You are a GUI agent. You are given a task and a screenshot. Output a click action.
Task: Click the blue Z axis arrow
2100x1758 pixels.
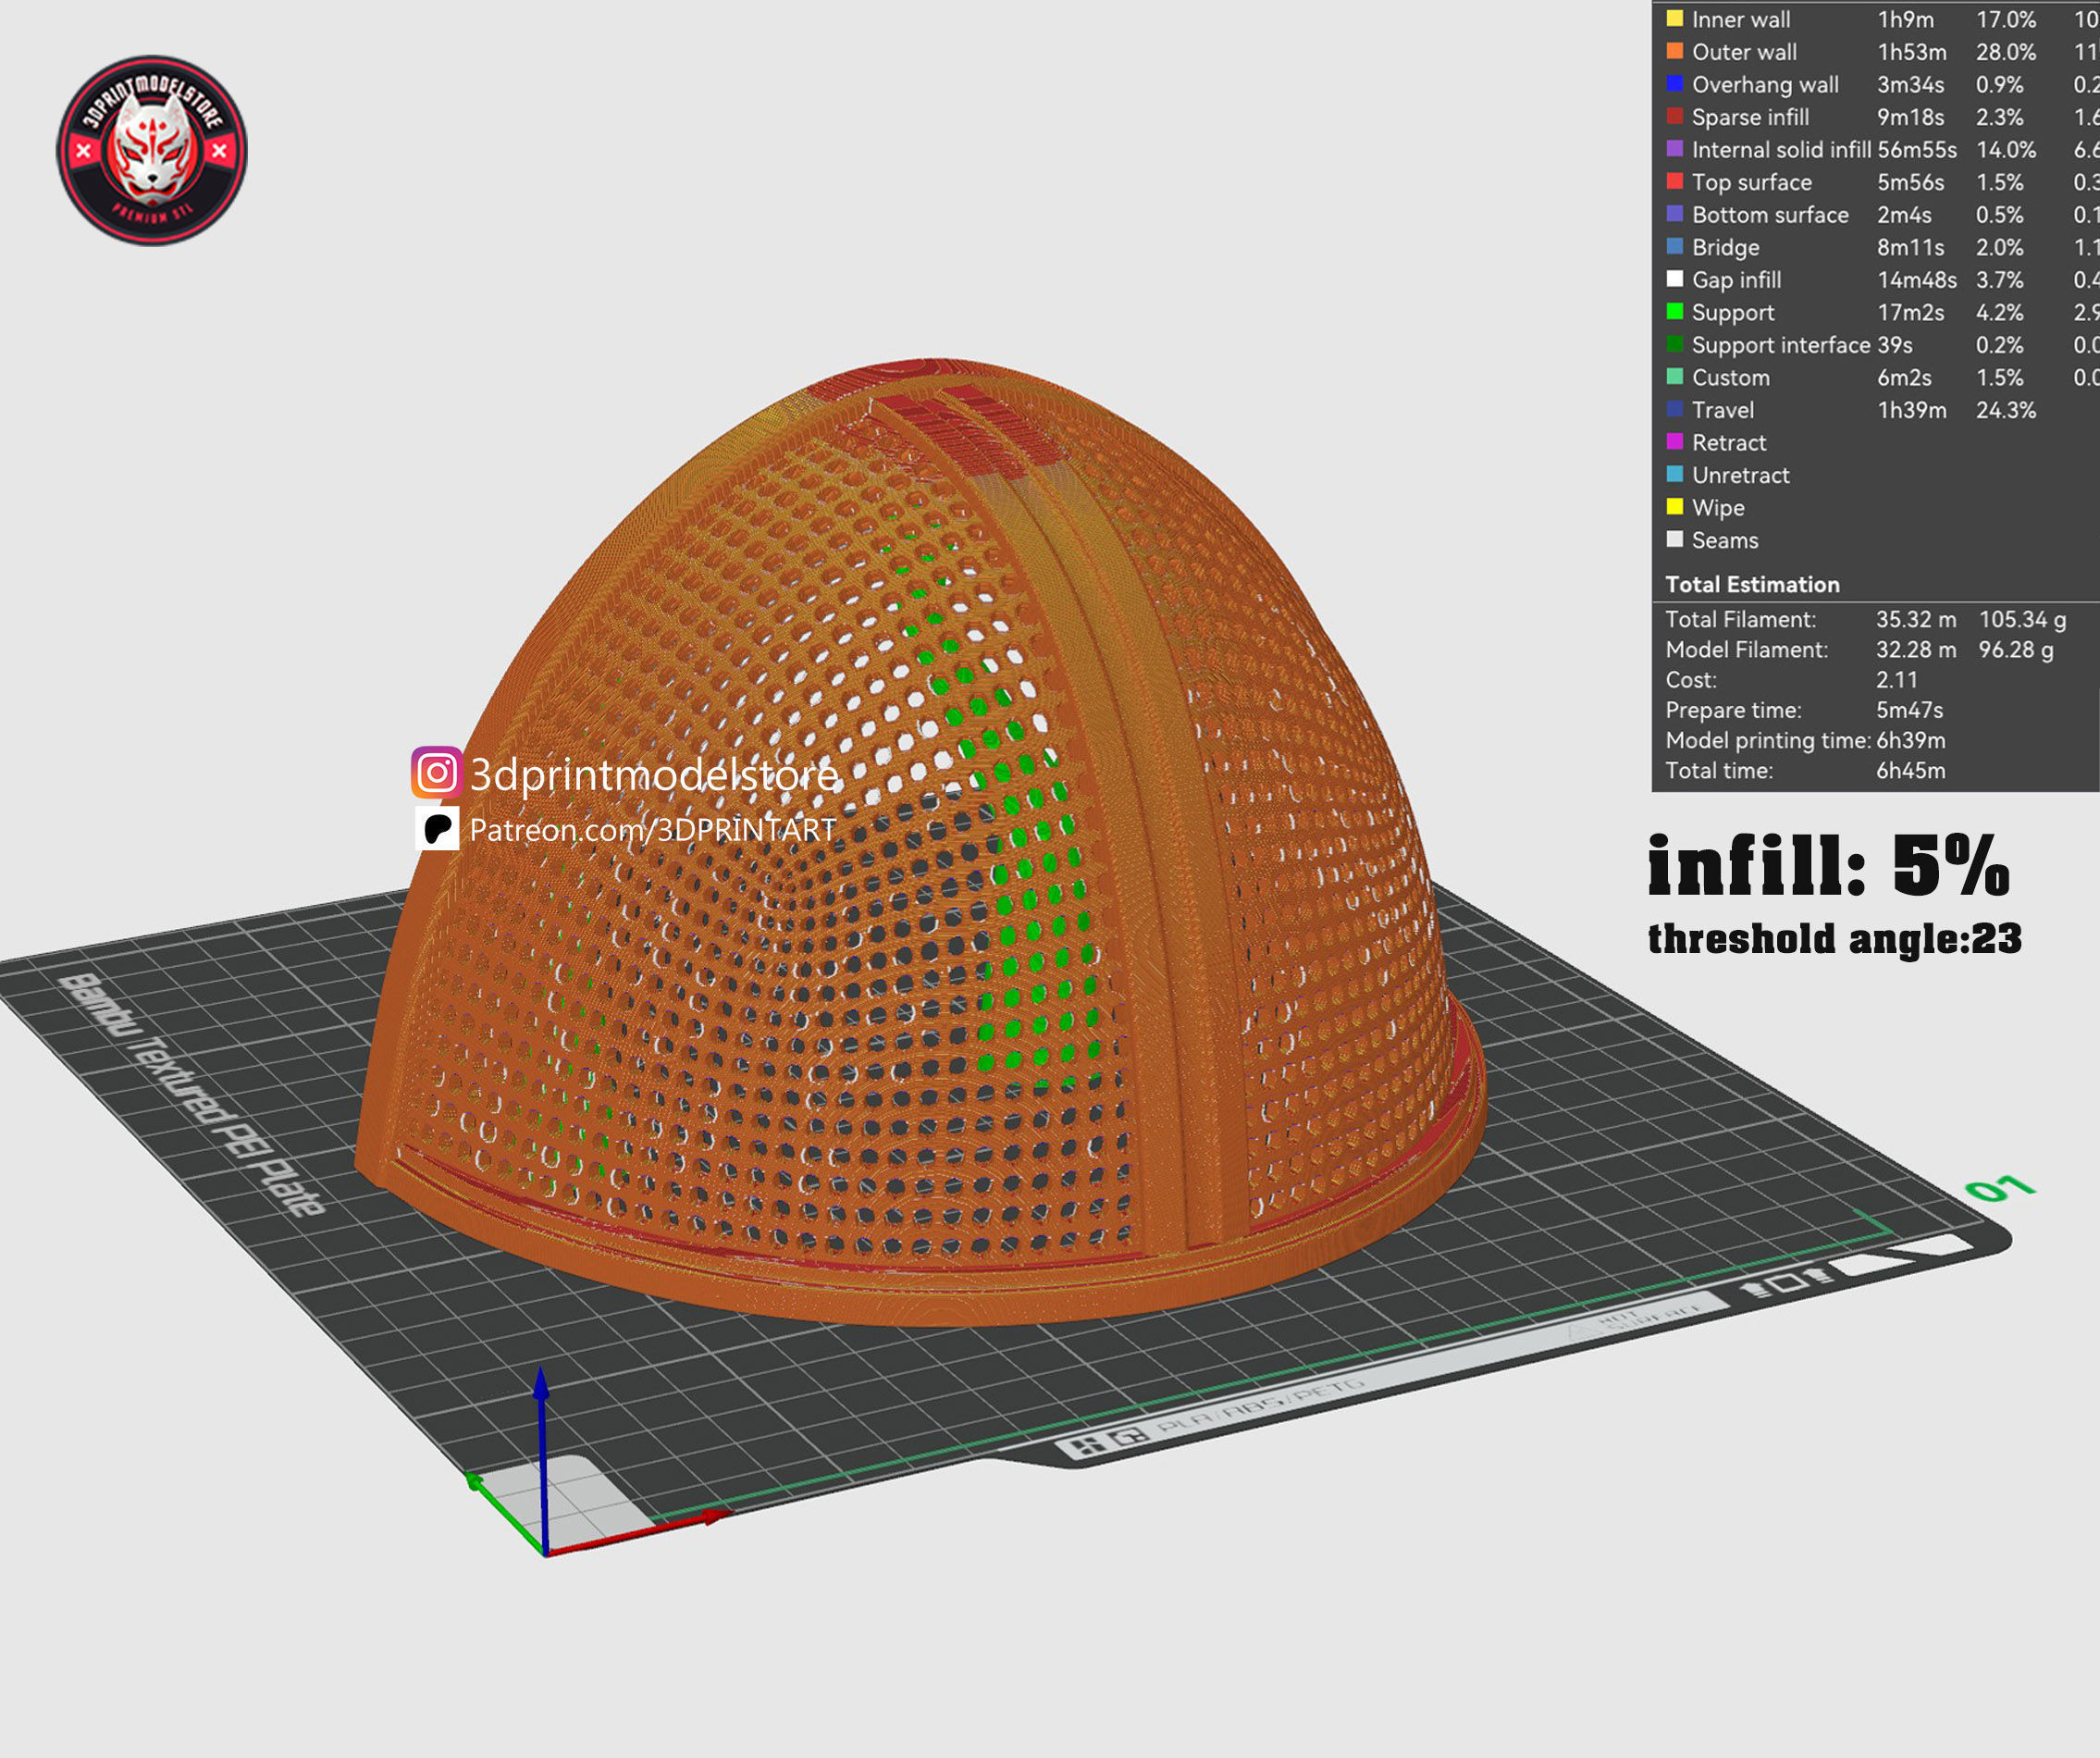pos(542,1420)
